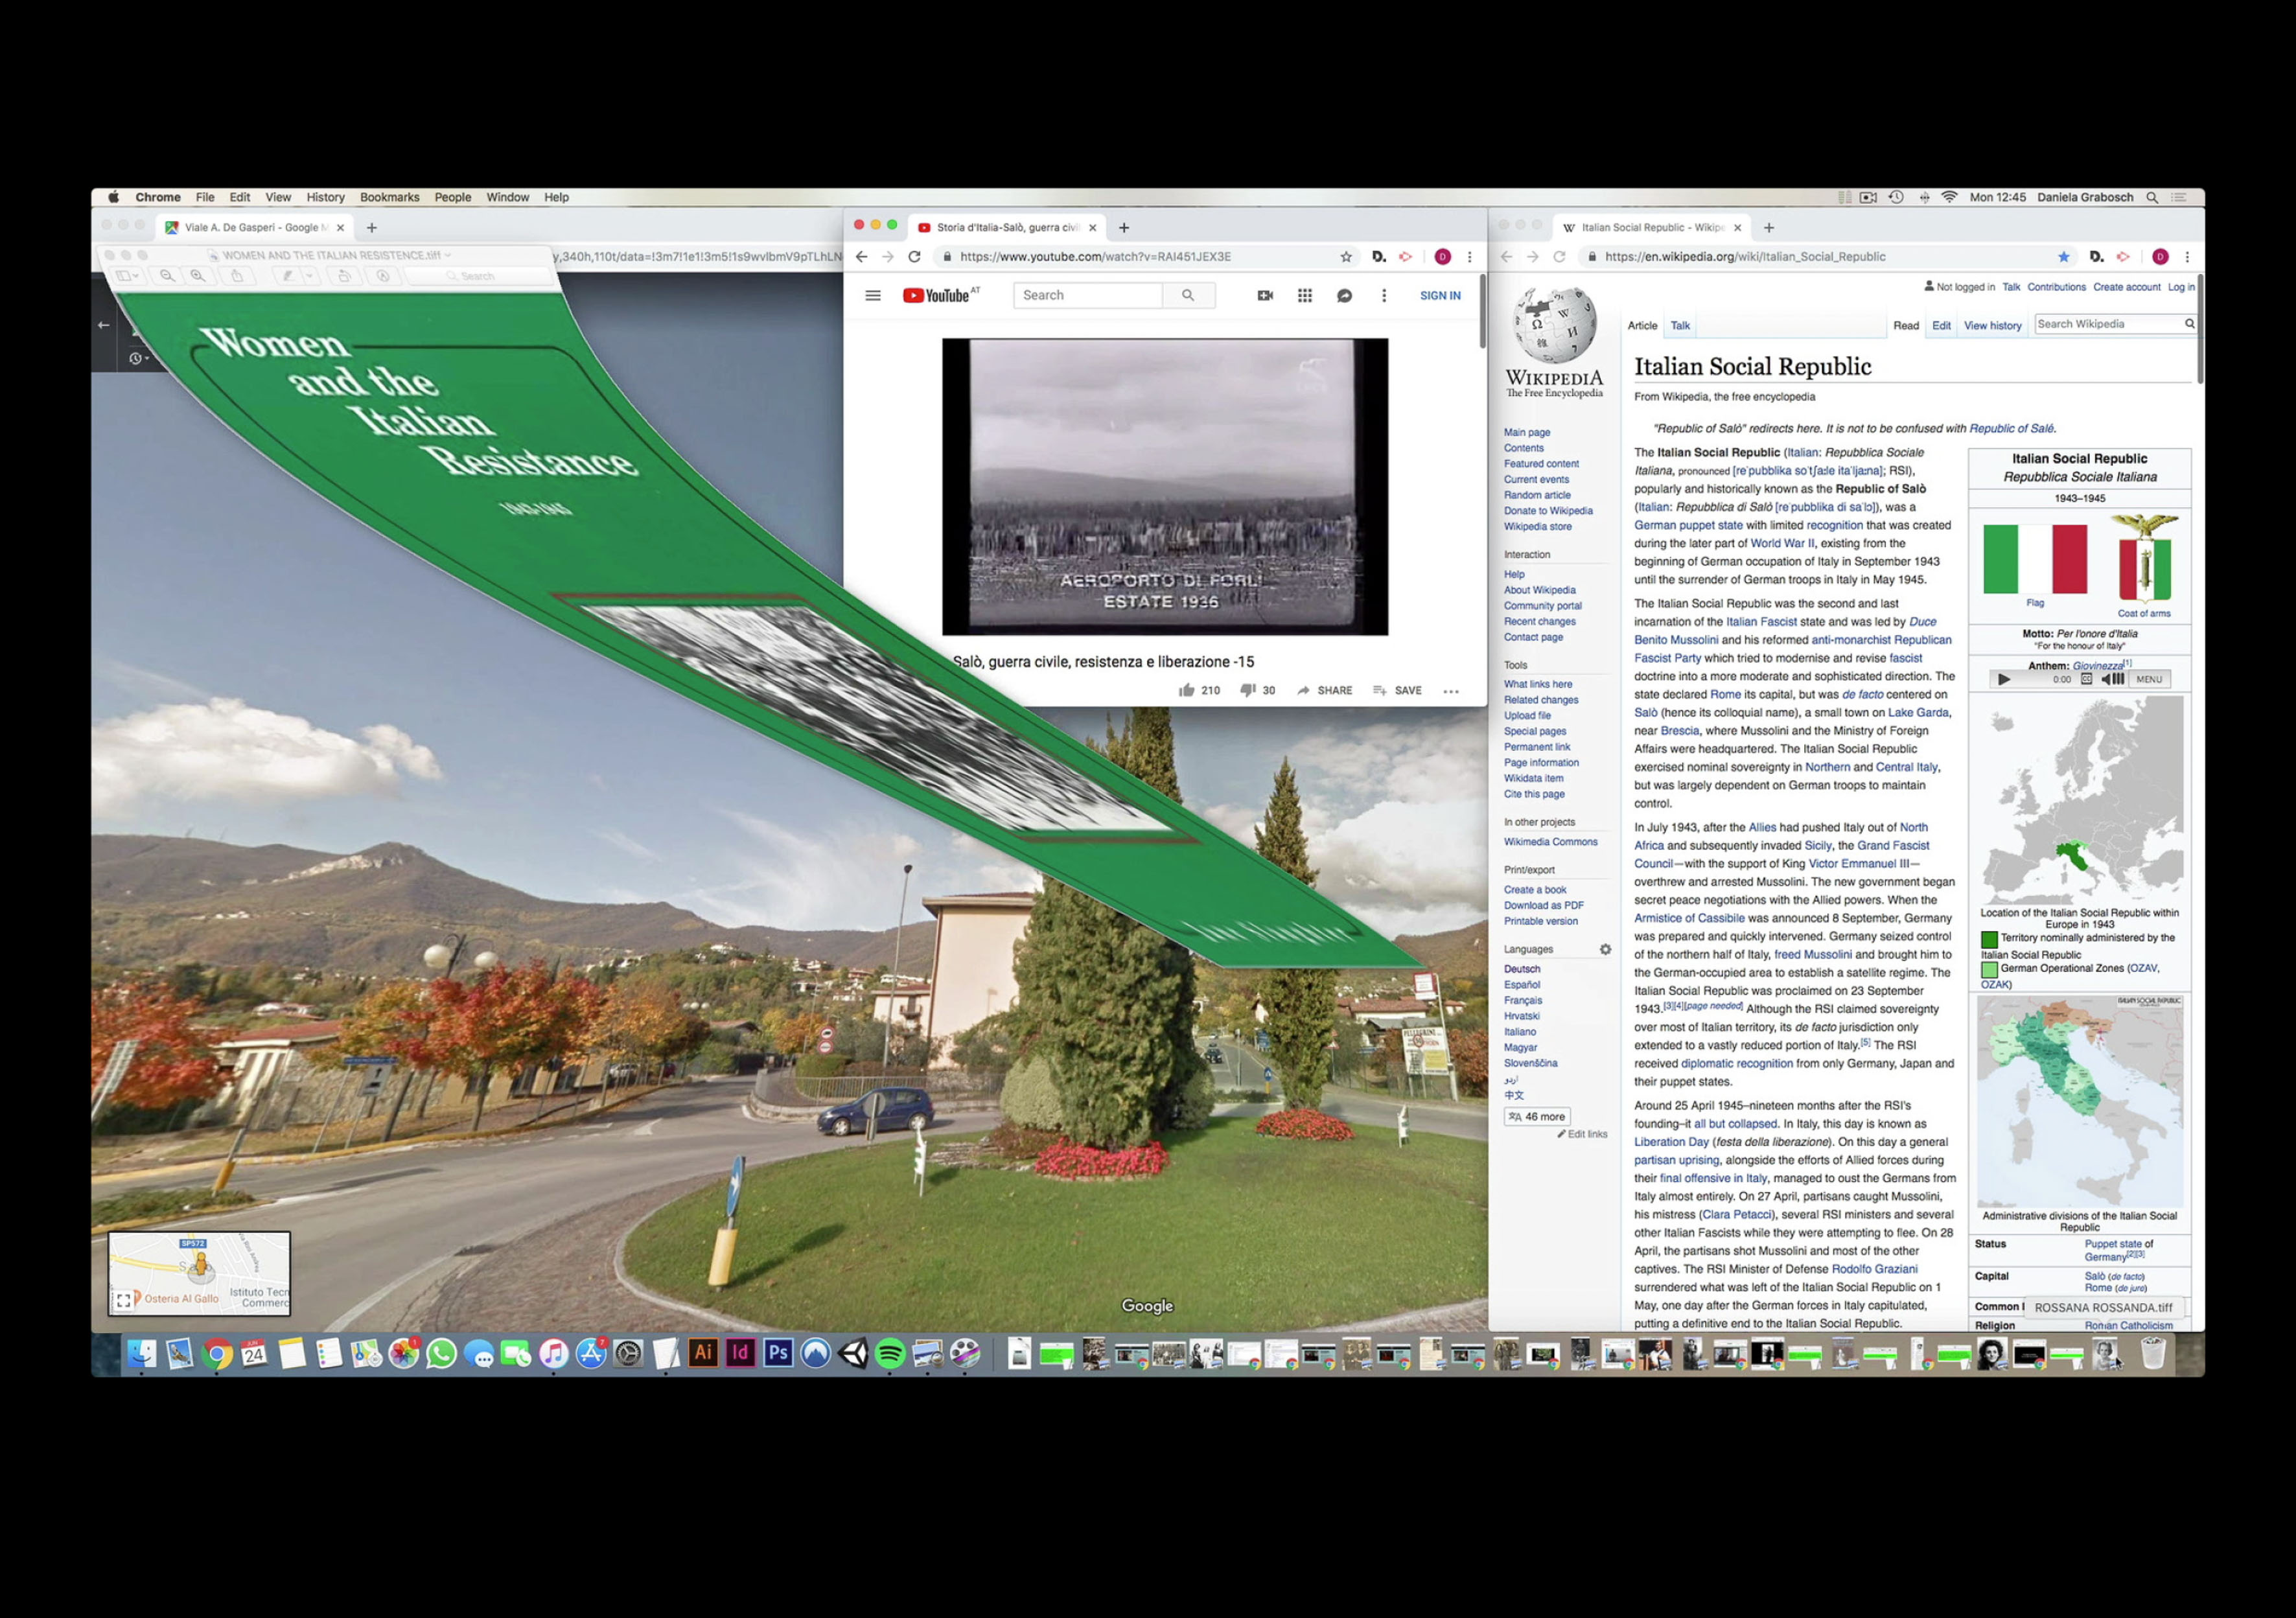This screenshot has height=1618, width=2296.
Task: Dislike the video with thumbs down
Action: pos(1247,690)
